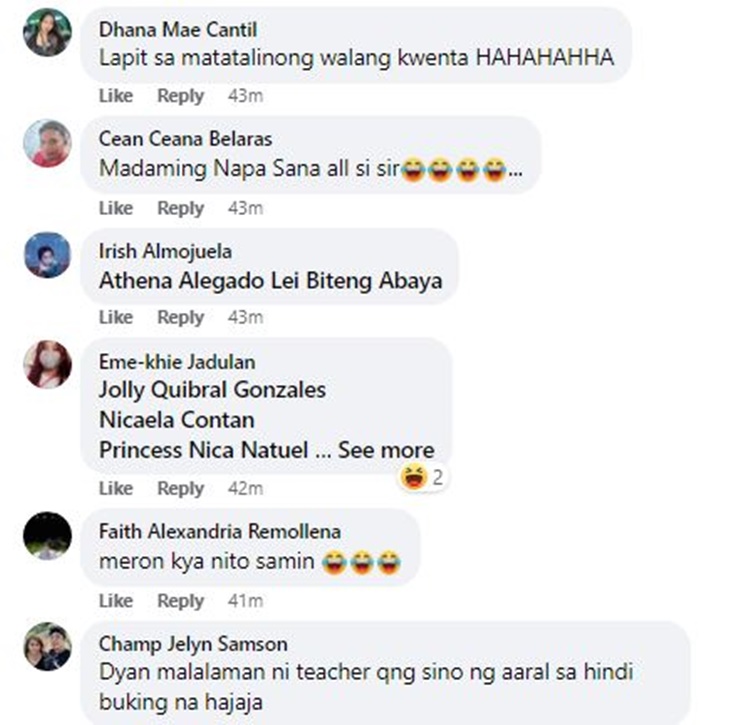Open tagged name Athena Alegado
Screen dimensions: 750x725
point(183,281)
